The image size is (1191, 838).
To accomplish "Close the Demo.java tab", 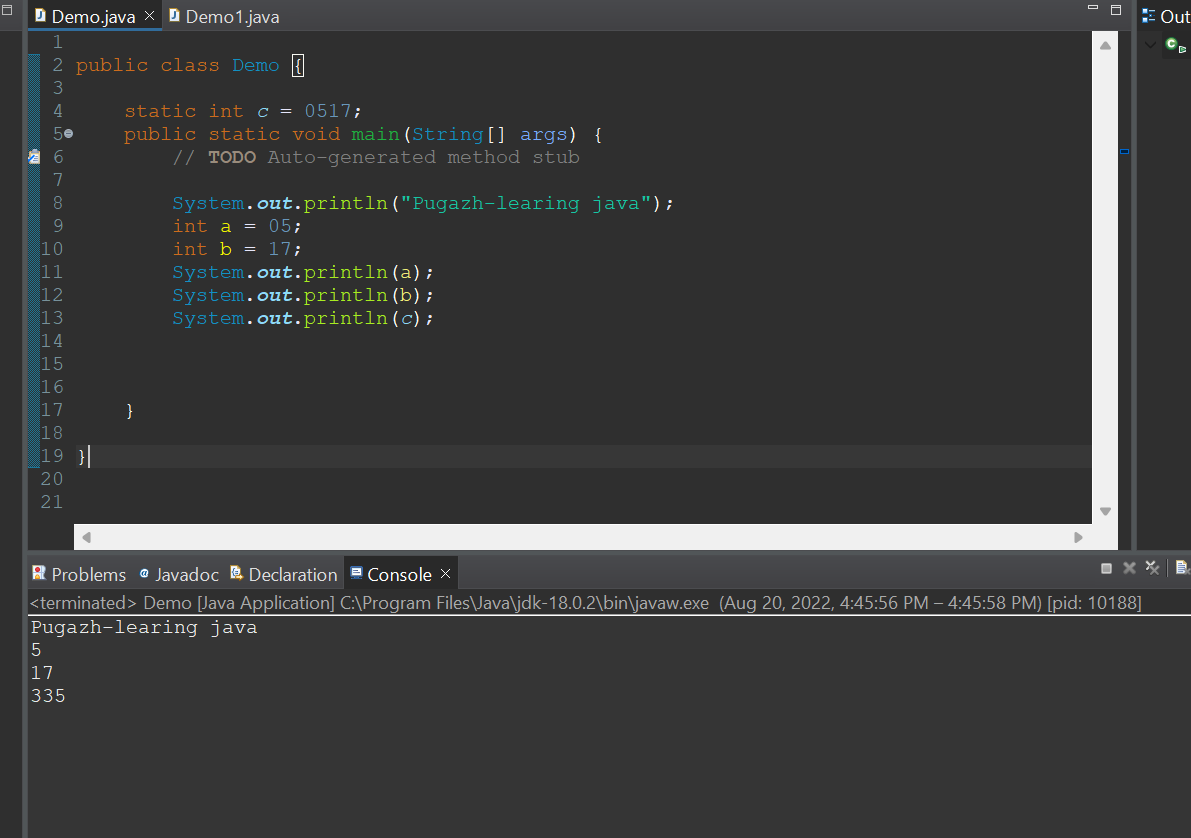I will click(150, 15).
